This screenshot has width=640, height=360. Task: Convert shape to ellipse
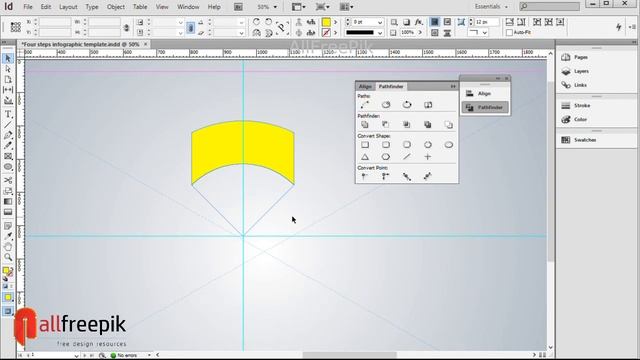coord(449,144)
